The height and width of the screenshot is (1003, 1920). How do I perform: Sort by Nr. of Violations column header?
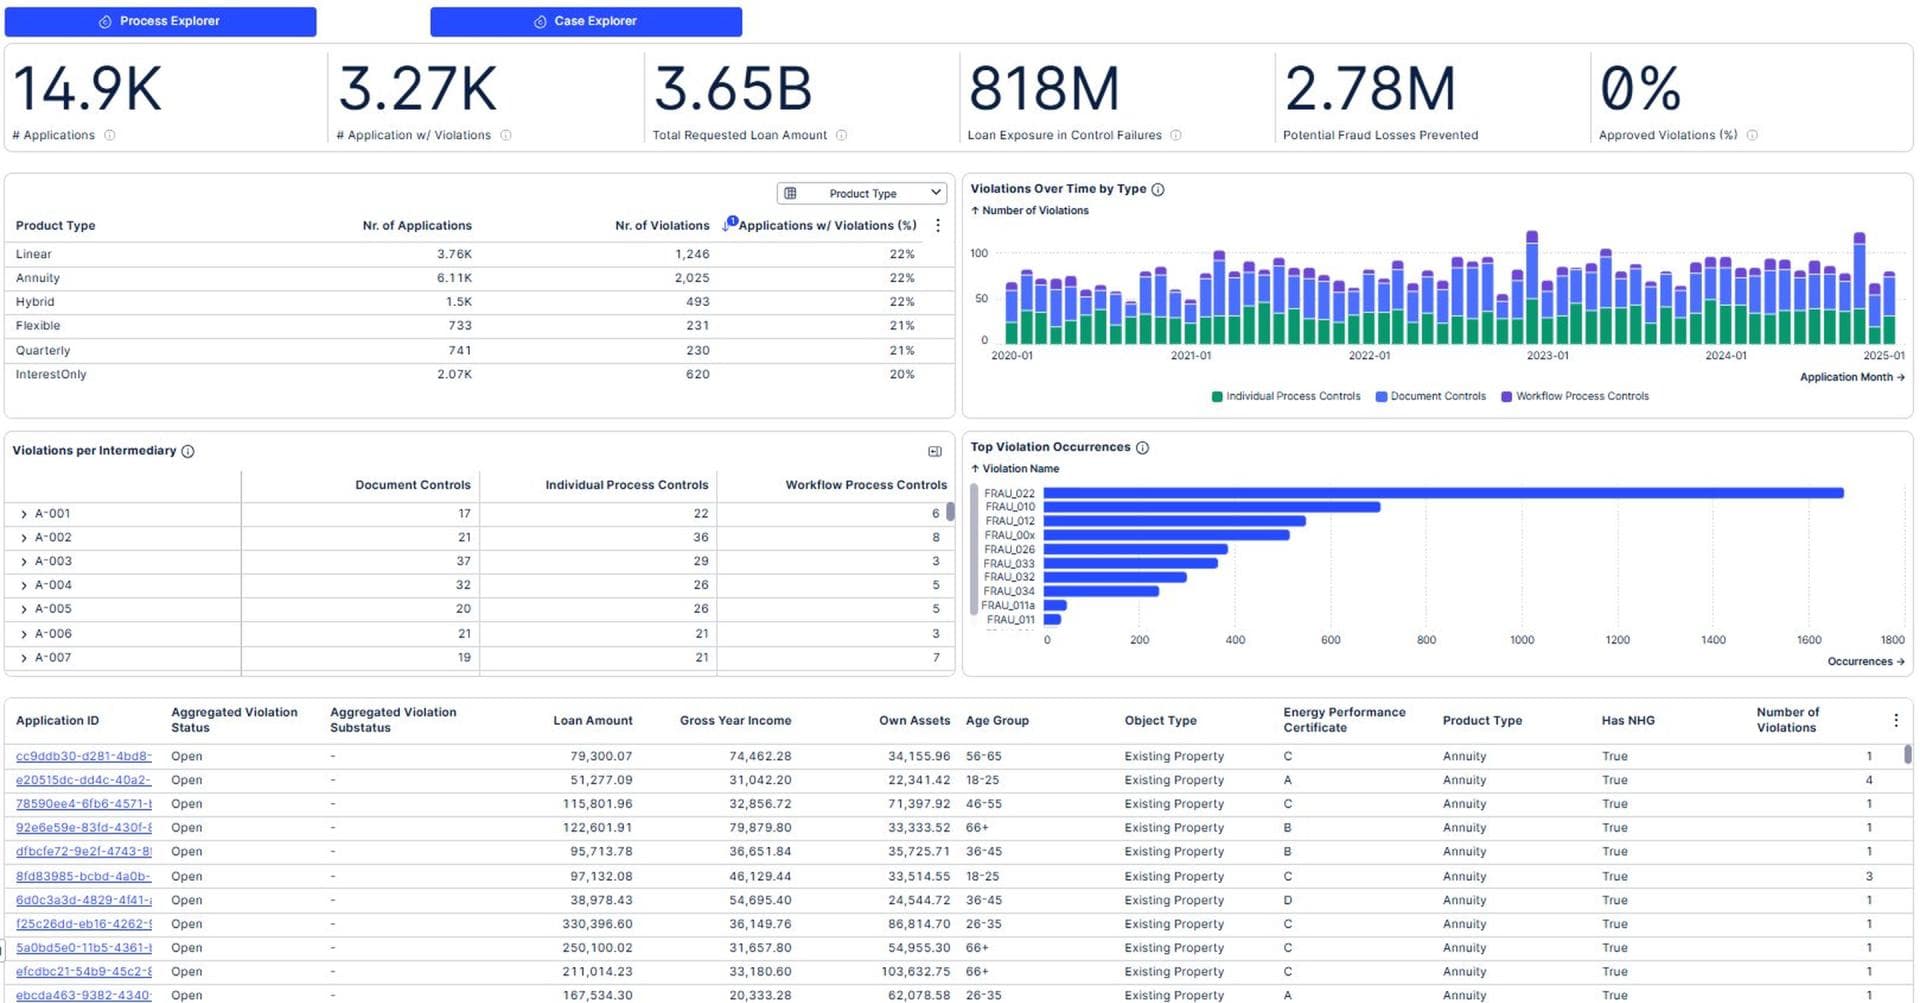pos(662,226)
